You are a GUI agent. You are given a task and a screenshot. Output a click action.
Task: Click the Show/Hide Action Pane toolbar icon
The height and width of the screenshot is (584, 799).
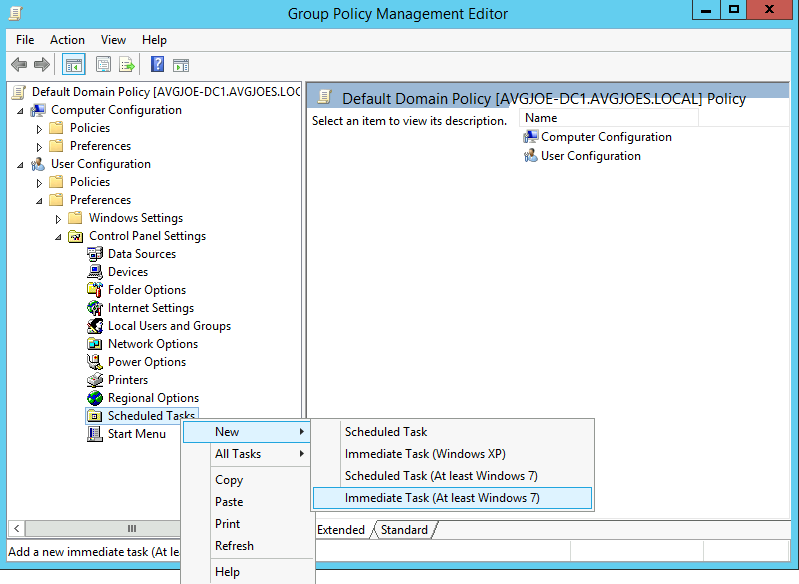click(181, 65)
